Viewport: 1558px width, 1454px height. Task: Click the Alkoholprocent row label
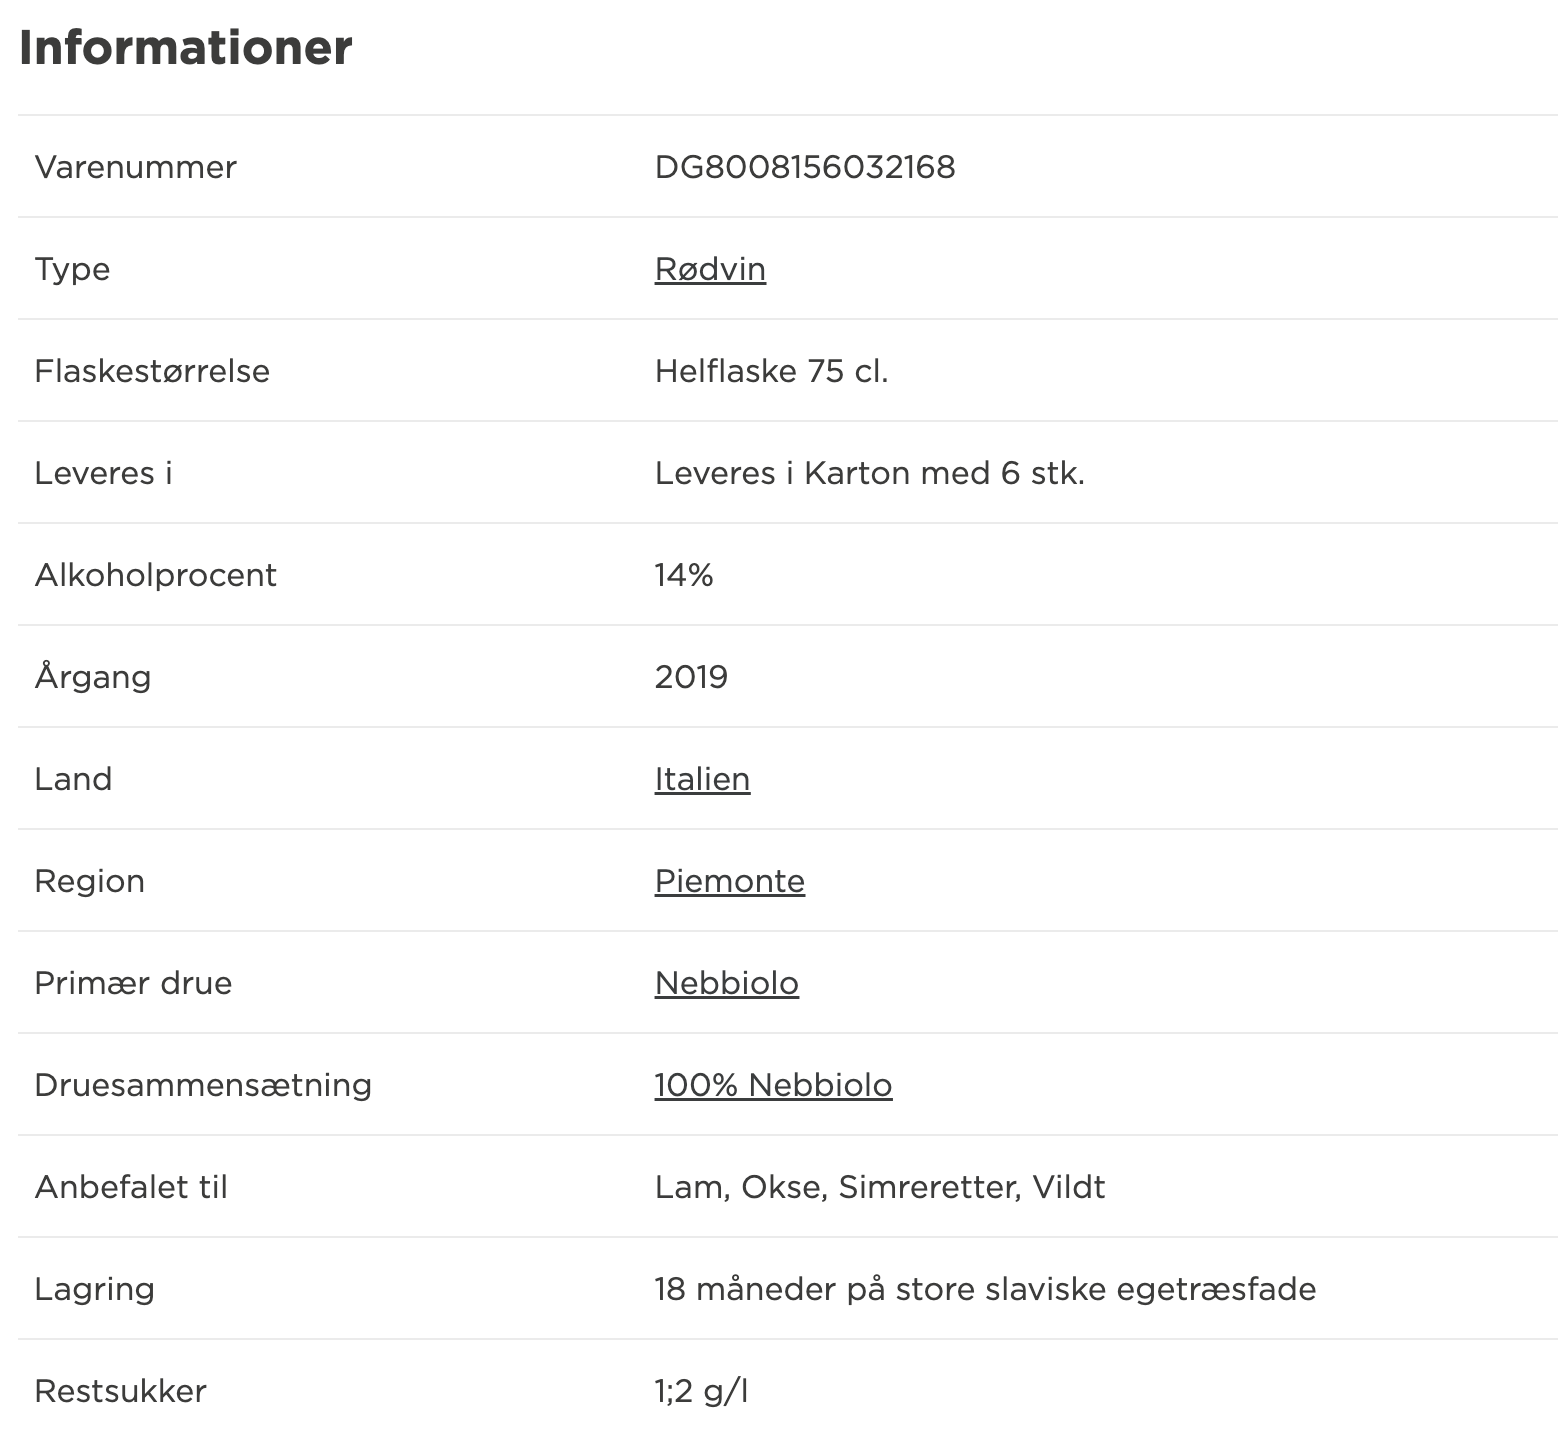point(156,575)
